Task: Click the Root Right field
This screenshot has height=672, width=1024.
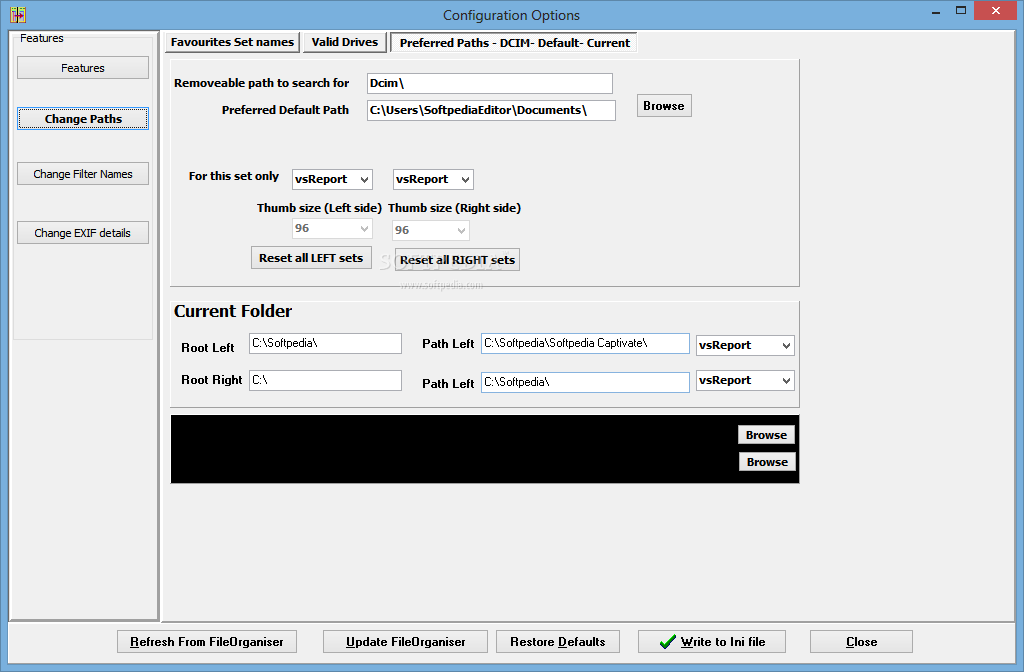Action: tap(325, 380)
